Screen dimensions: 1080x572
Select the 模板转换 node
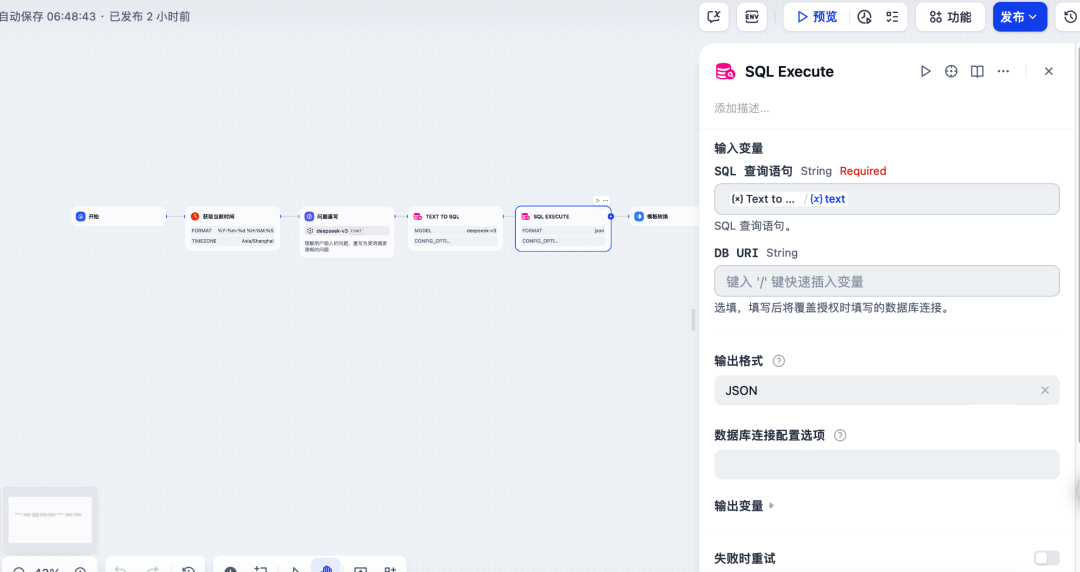pyautogui.click(x=665, y=216)
